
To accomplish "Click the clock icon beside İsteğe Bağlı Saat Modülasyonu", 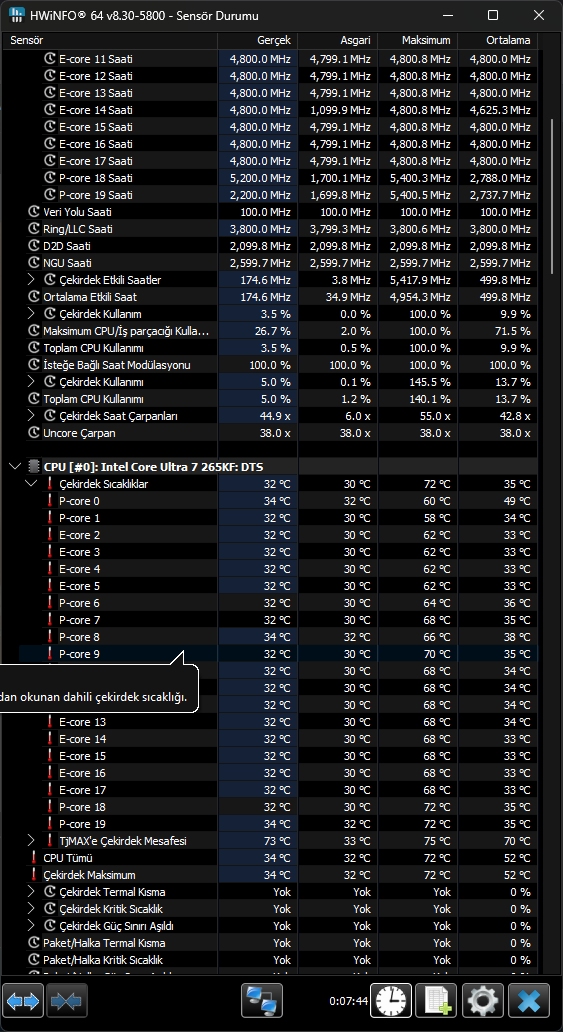I will pos(34,365).
